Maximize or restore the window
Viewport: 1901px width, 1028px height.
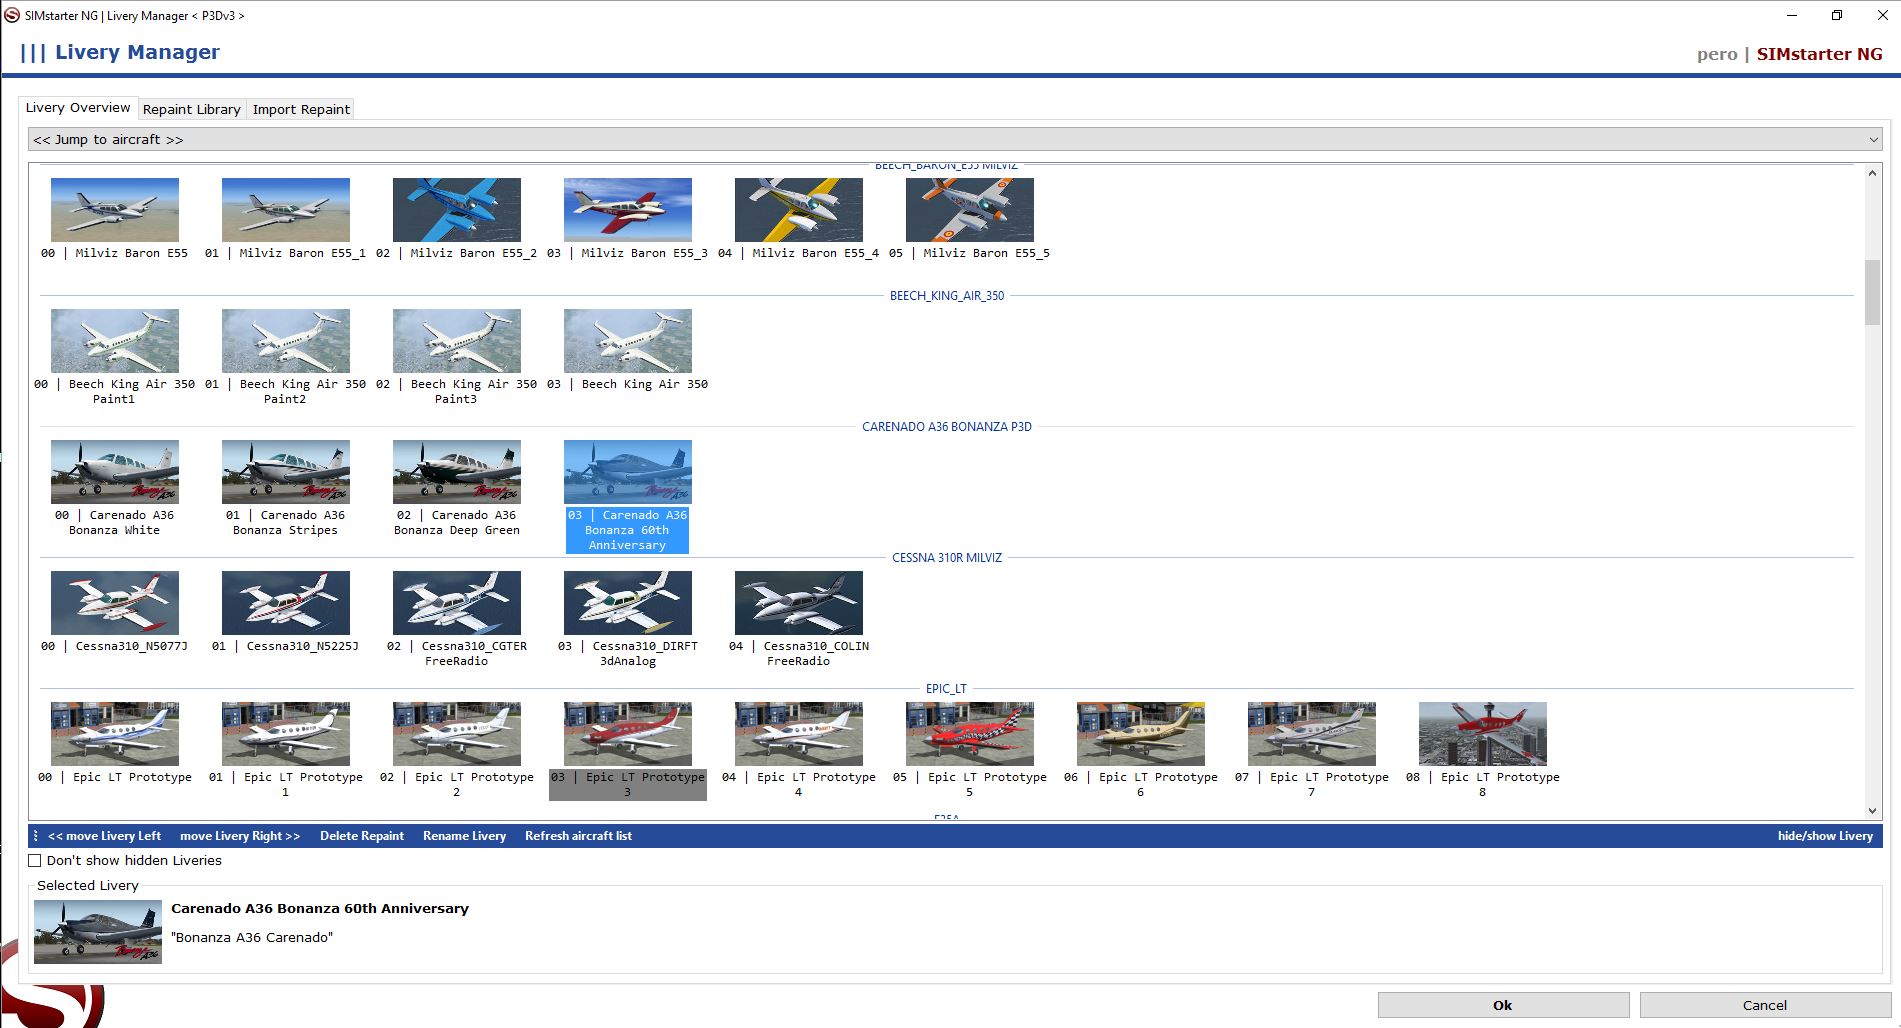tap(1837, 15)
